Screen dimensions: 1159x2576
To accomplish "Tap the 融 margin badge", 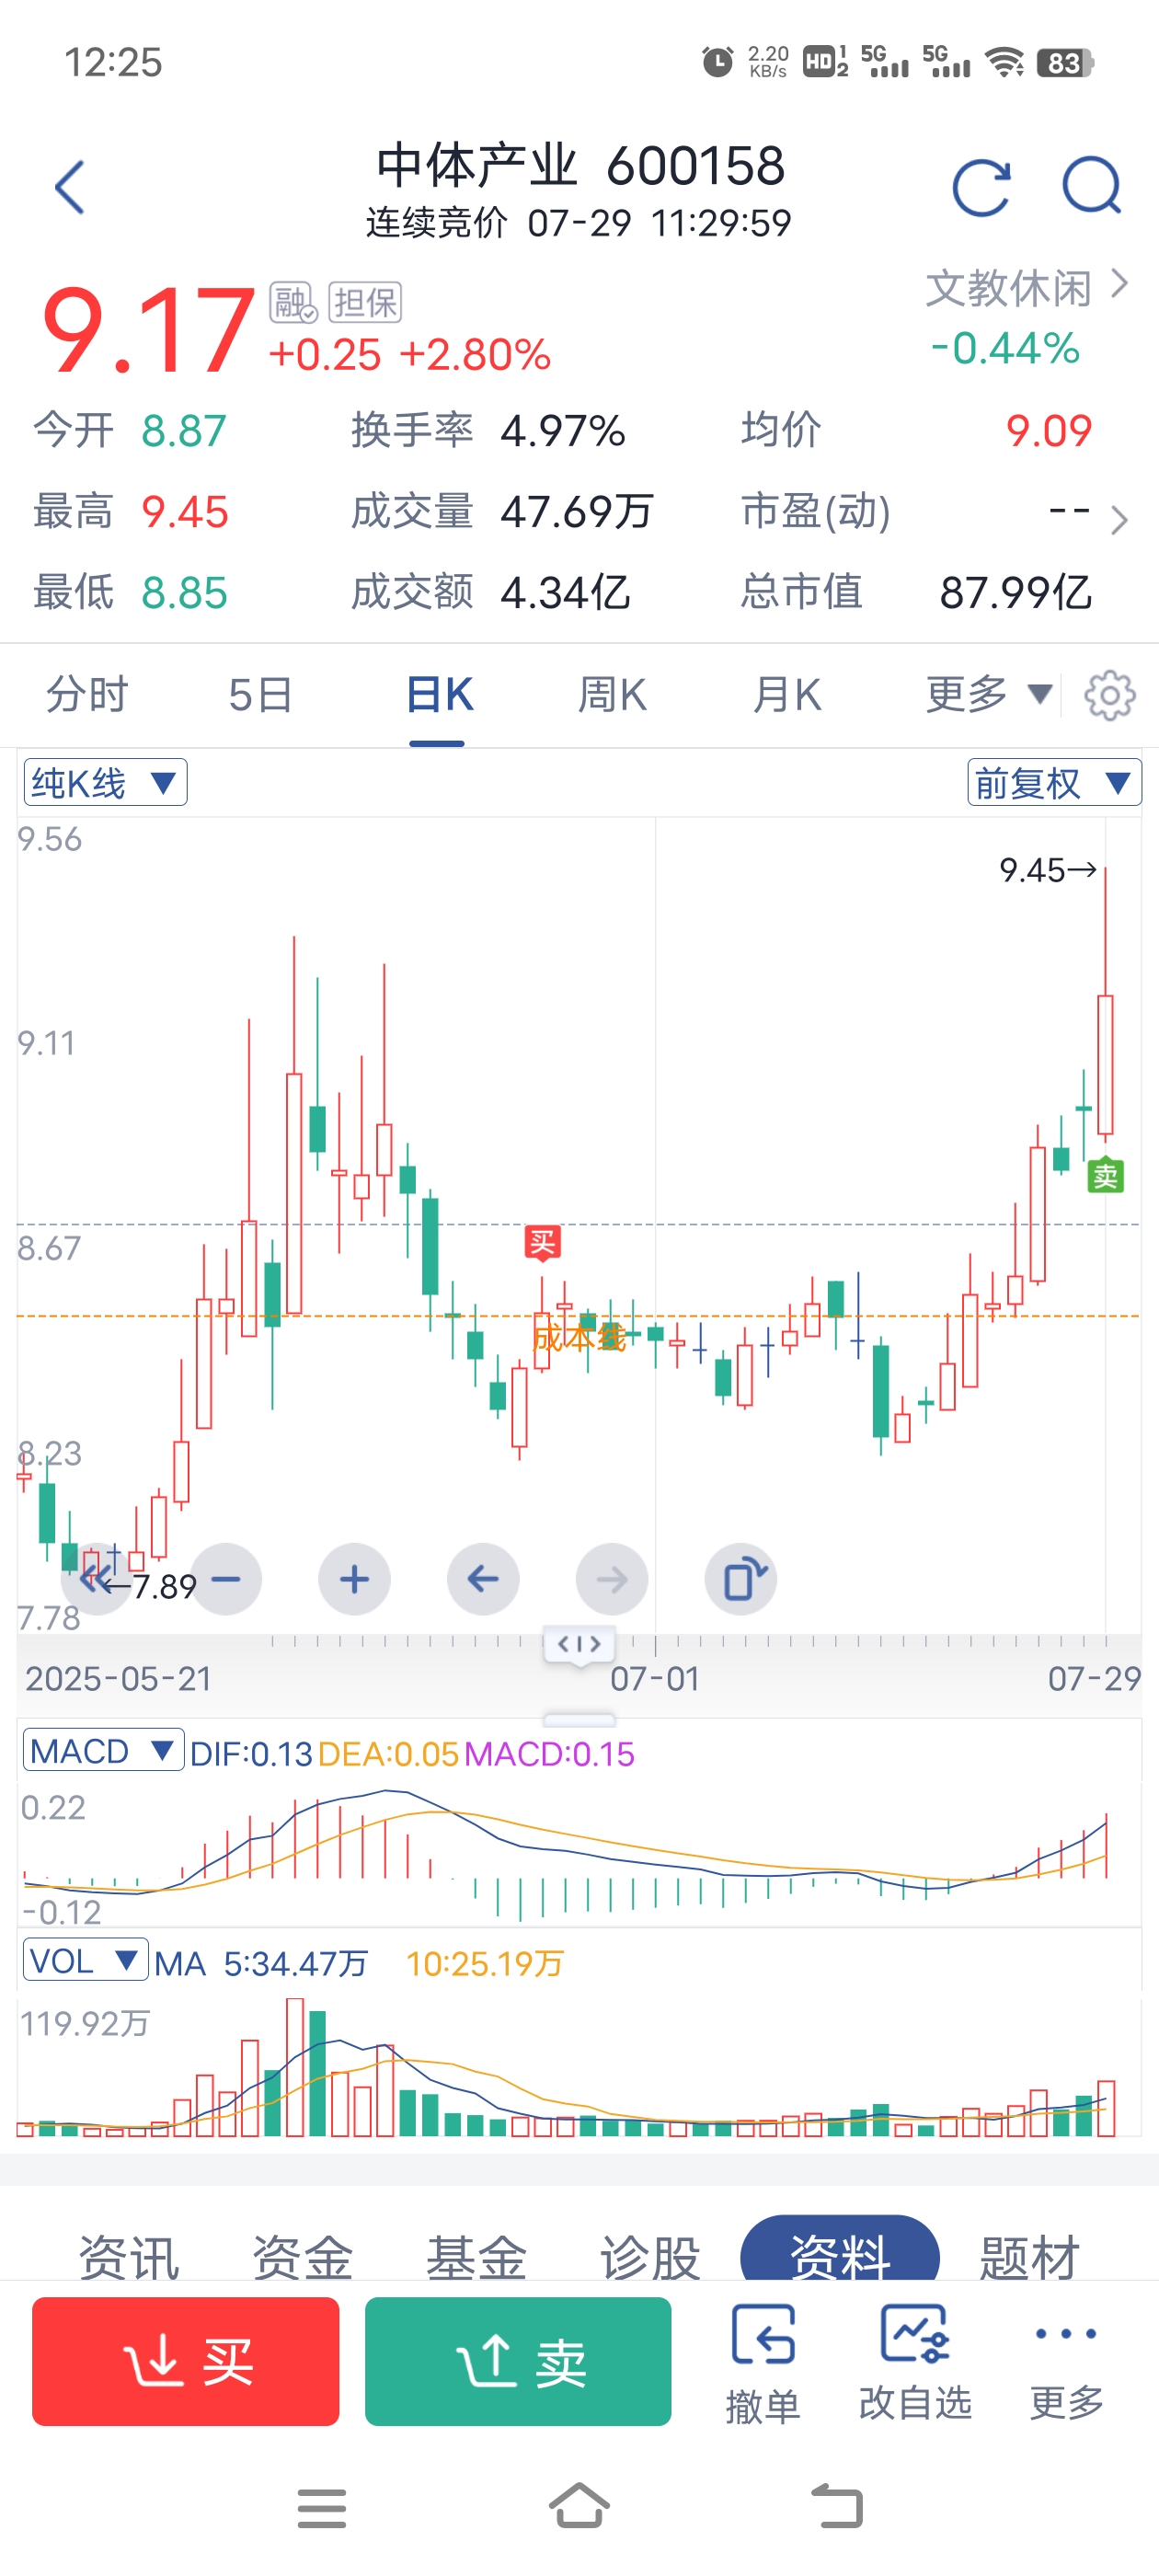I will click(293, 302).
